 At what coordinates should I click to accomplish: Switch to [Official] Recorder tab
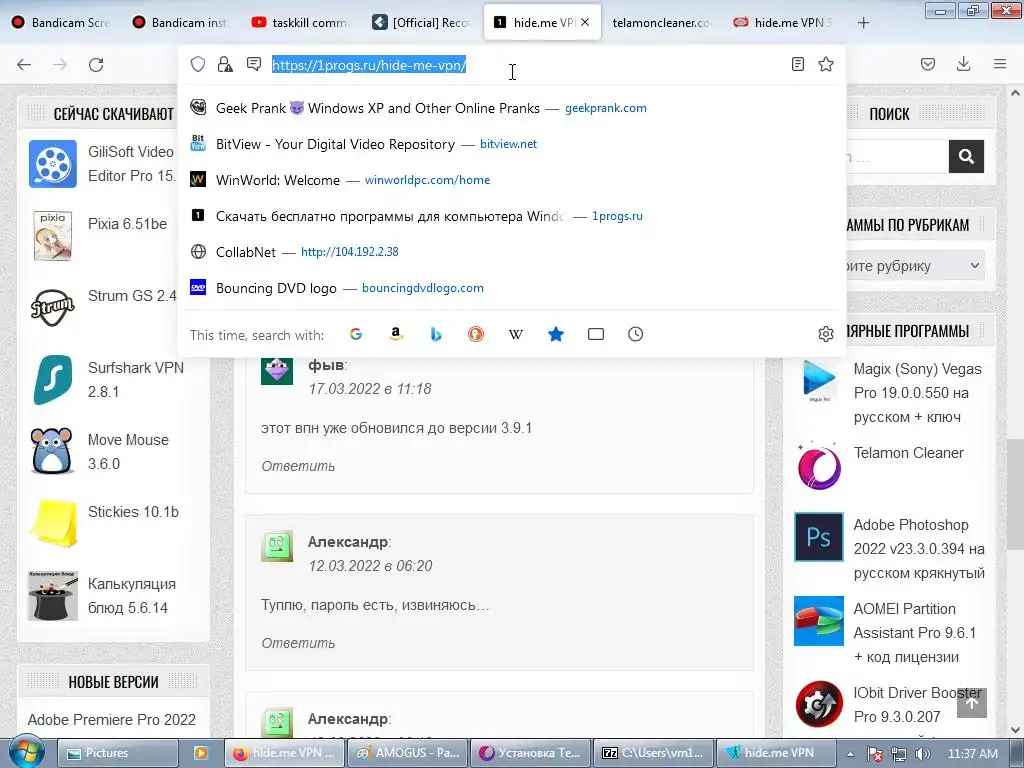click(421, 22)
